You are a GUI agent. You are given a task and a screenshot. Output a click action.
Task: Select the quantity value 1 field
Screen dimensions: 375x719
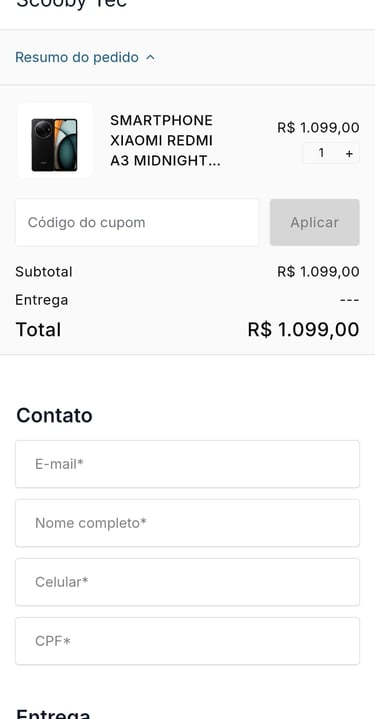point(321,153)
